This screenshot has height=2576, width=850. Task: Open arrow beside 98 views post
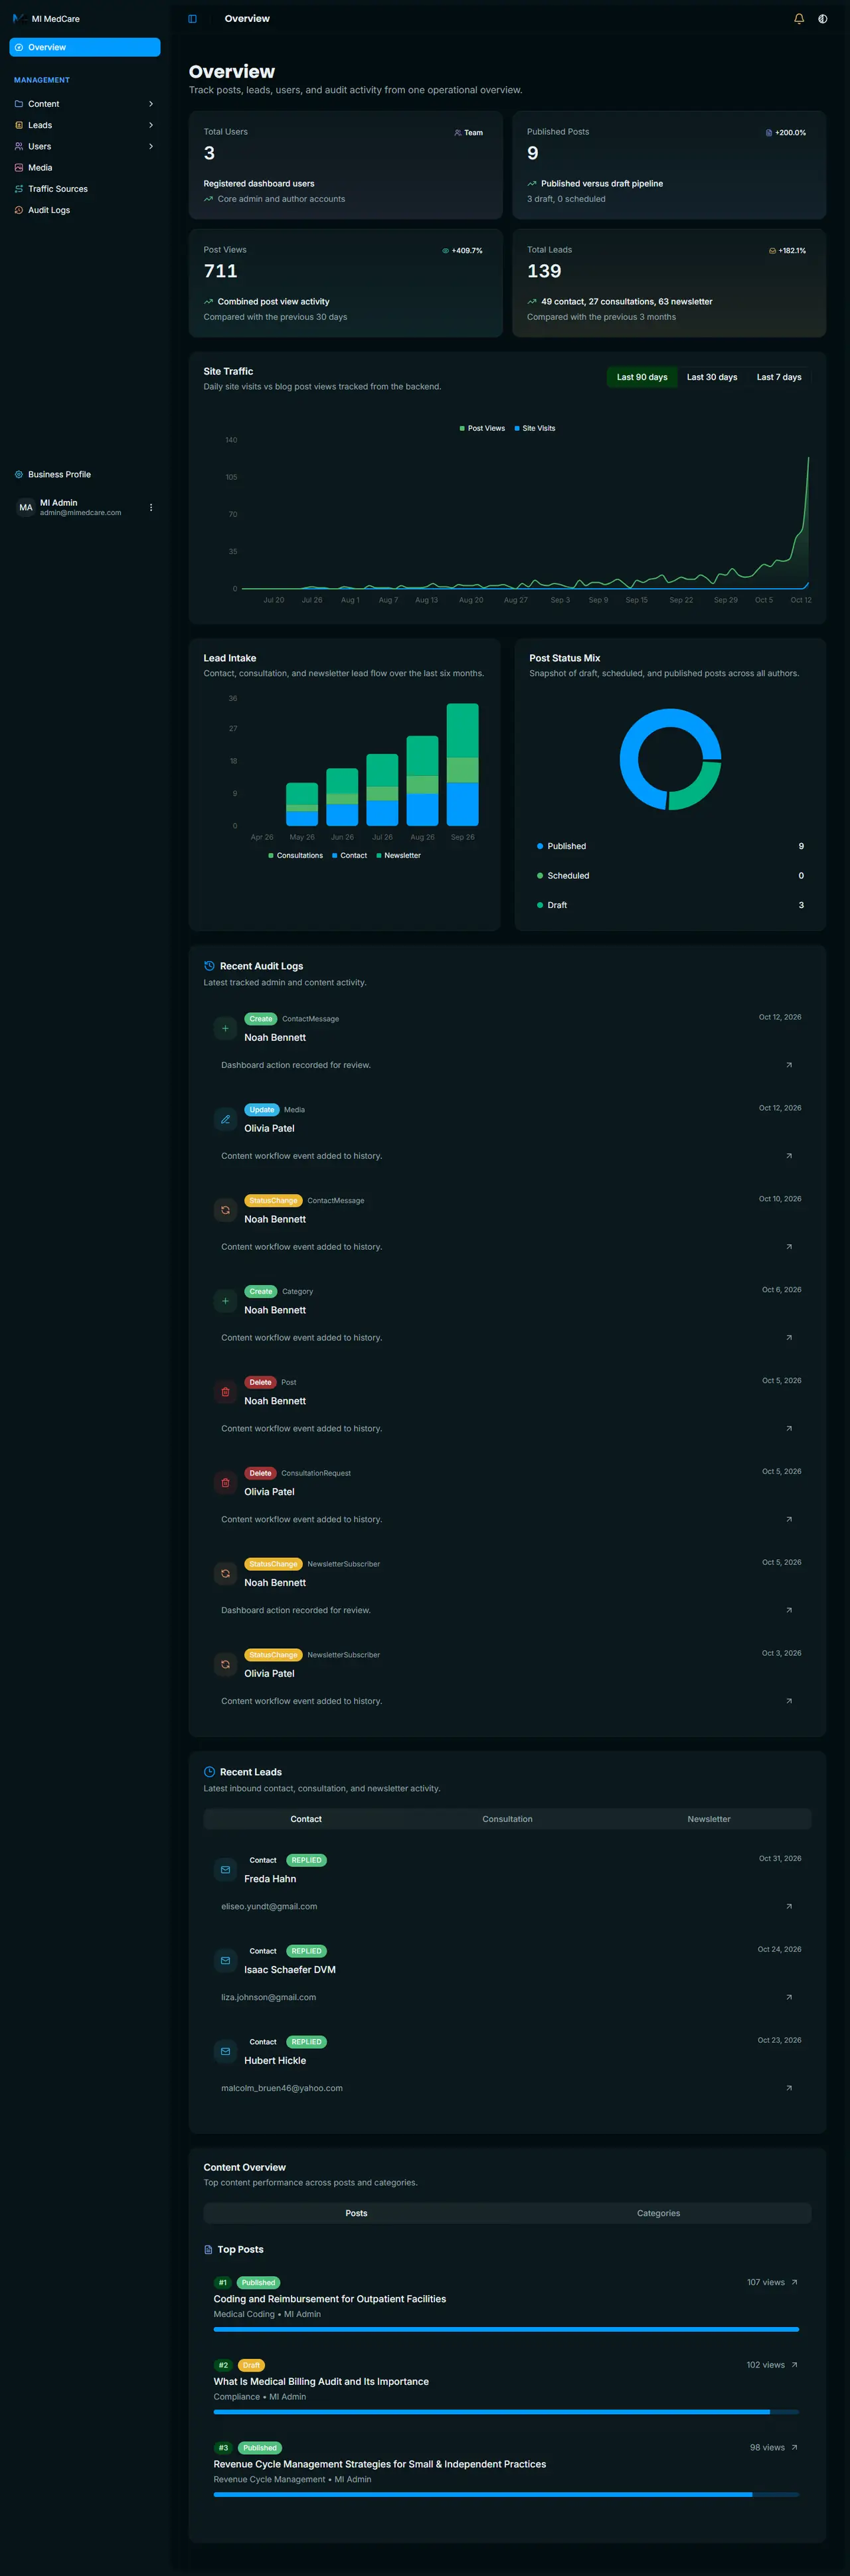pos(795,2448)
